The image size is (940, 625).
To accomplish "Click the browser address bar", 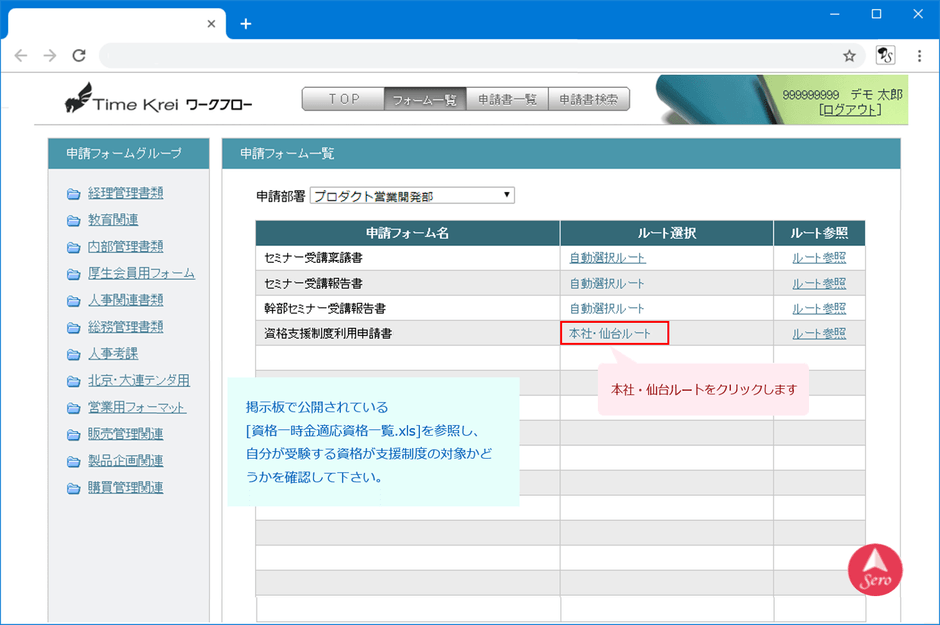I will 470,56.
